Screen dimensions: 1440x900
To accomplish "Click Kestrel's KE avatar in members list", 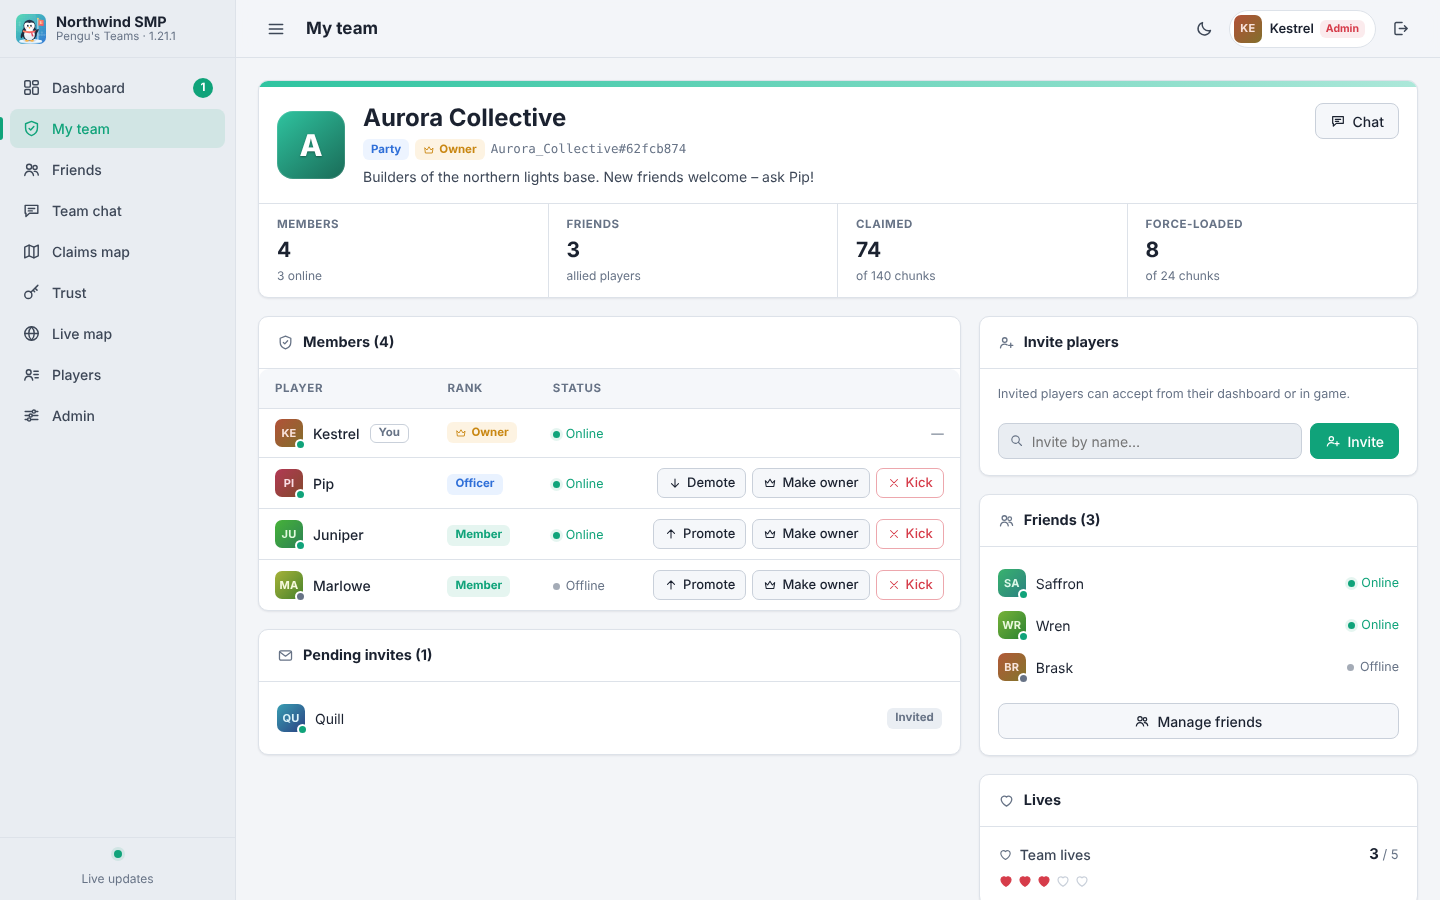I will coord(289,433).
